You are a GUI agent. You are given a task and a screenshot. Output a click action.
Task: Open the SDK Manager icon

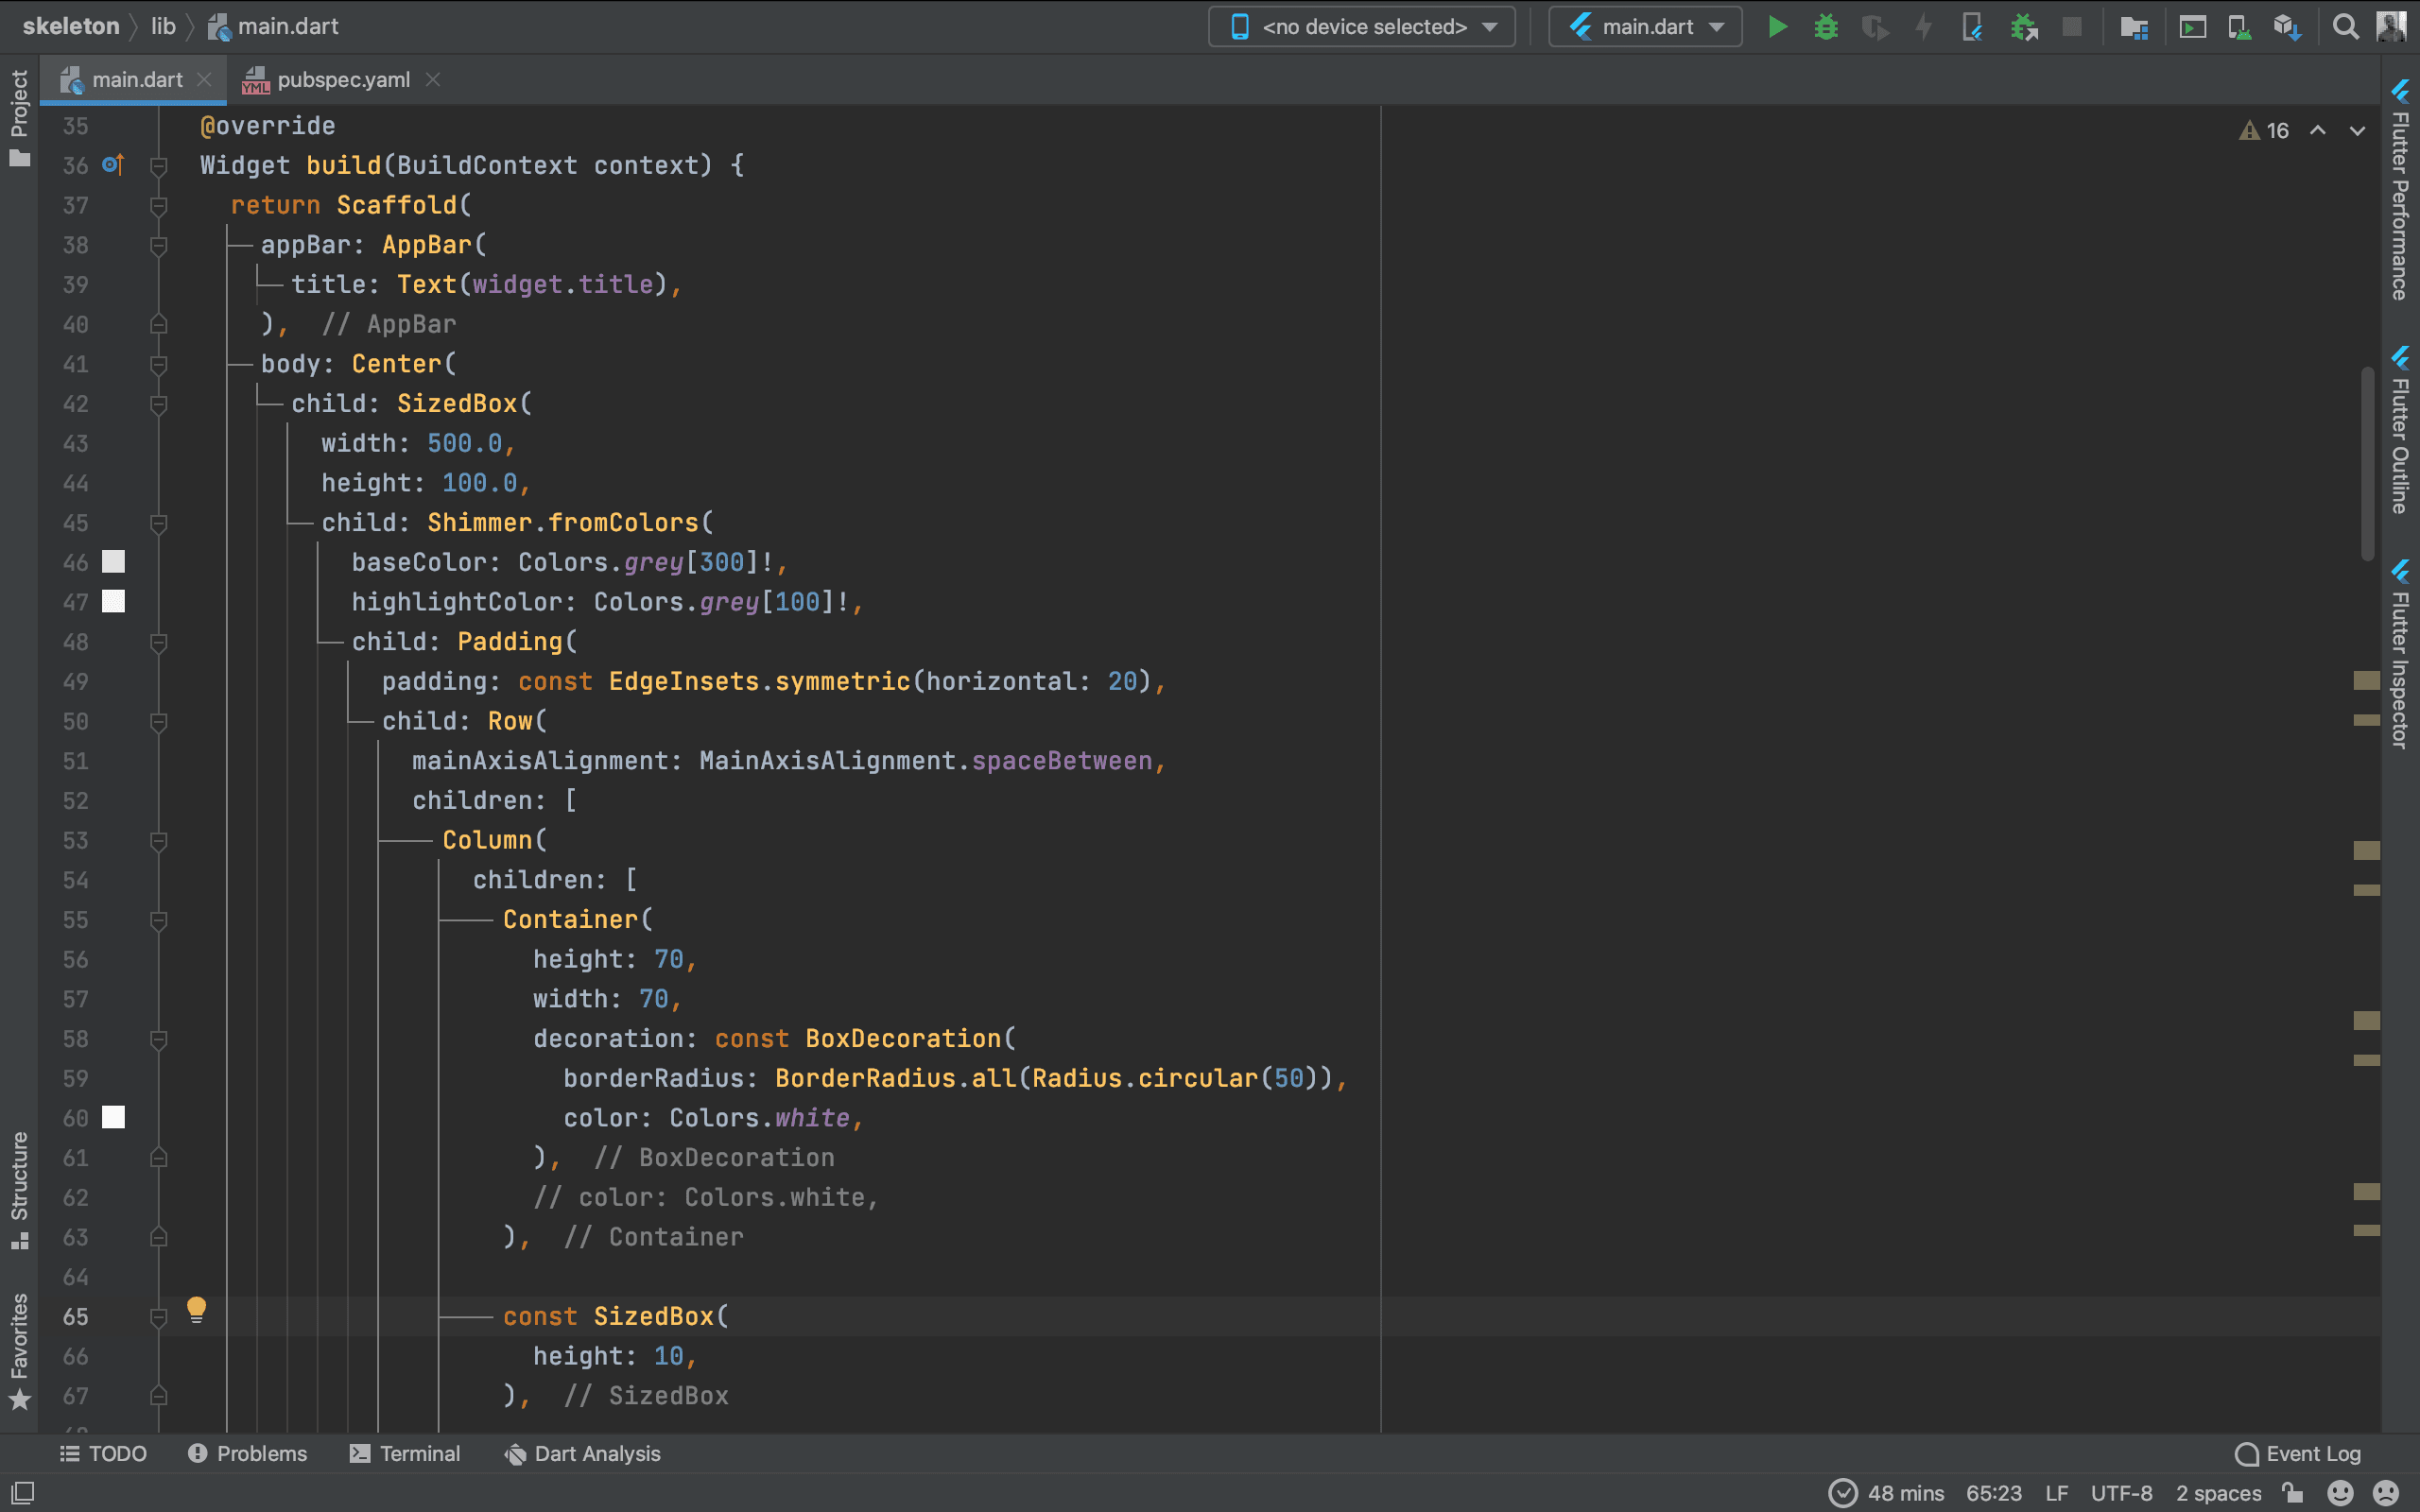click(x=2287, y=27)
